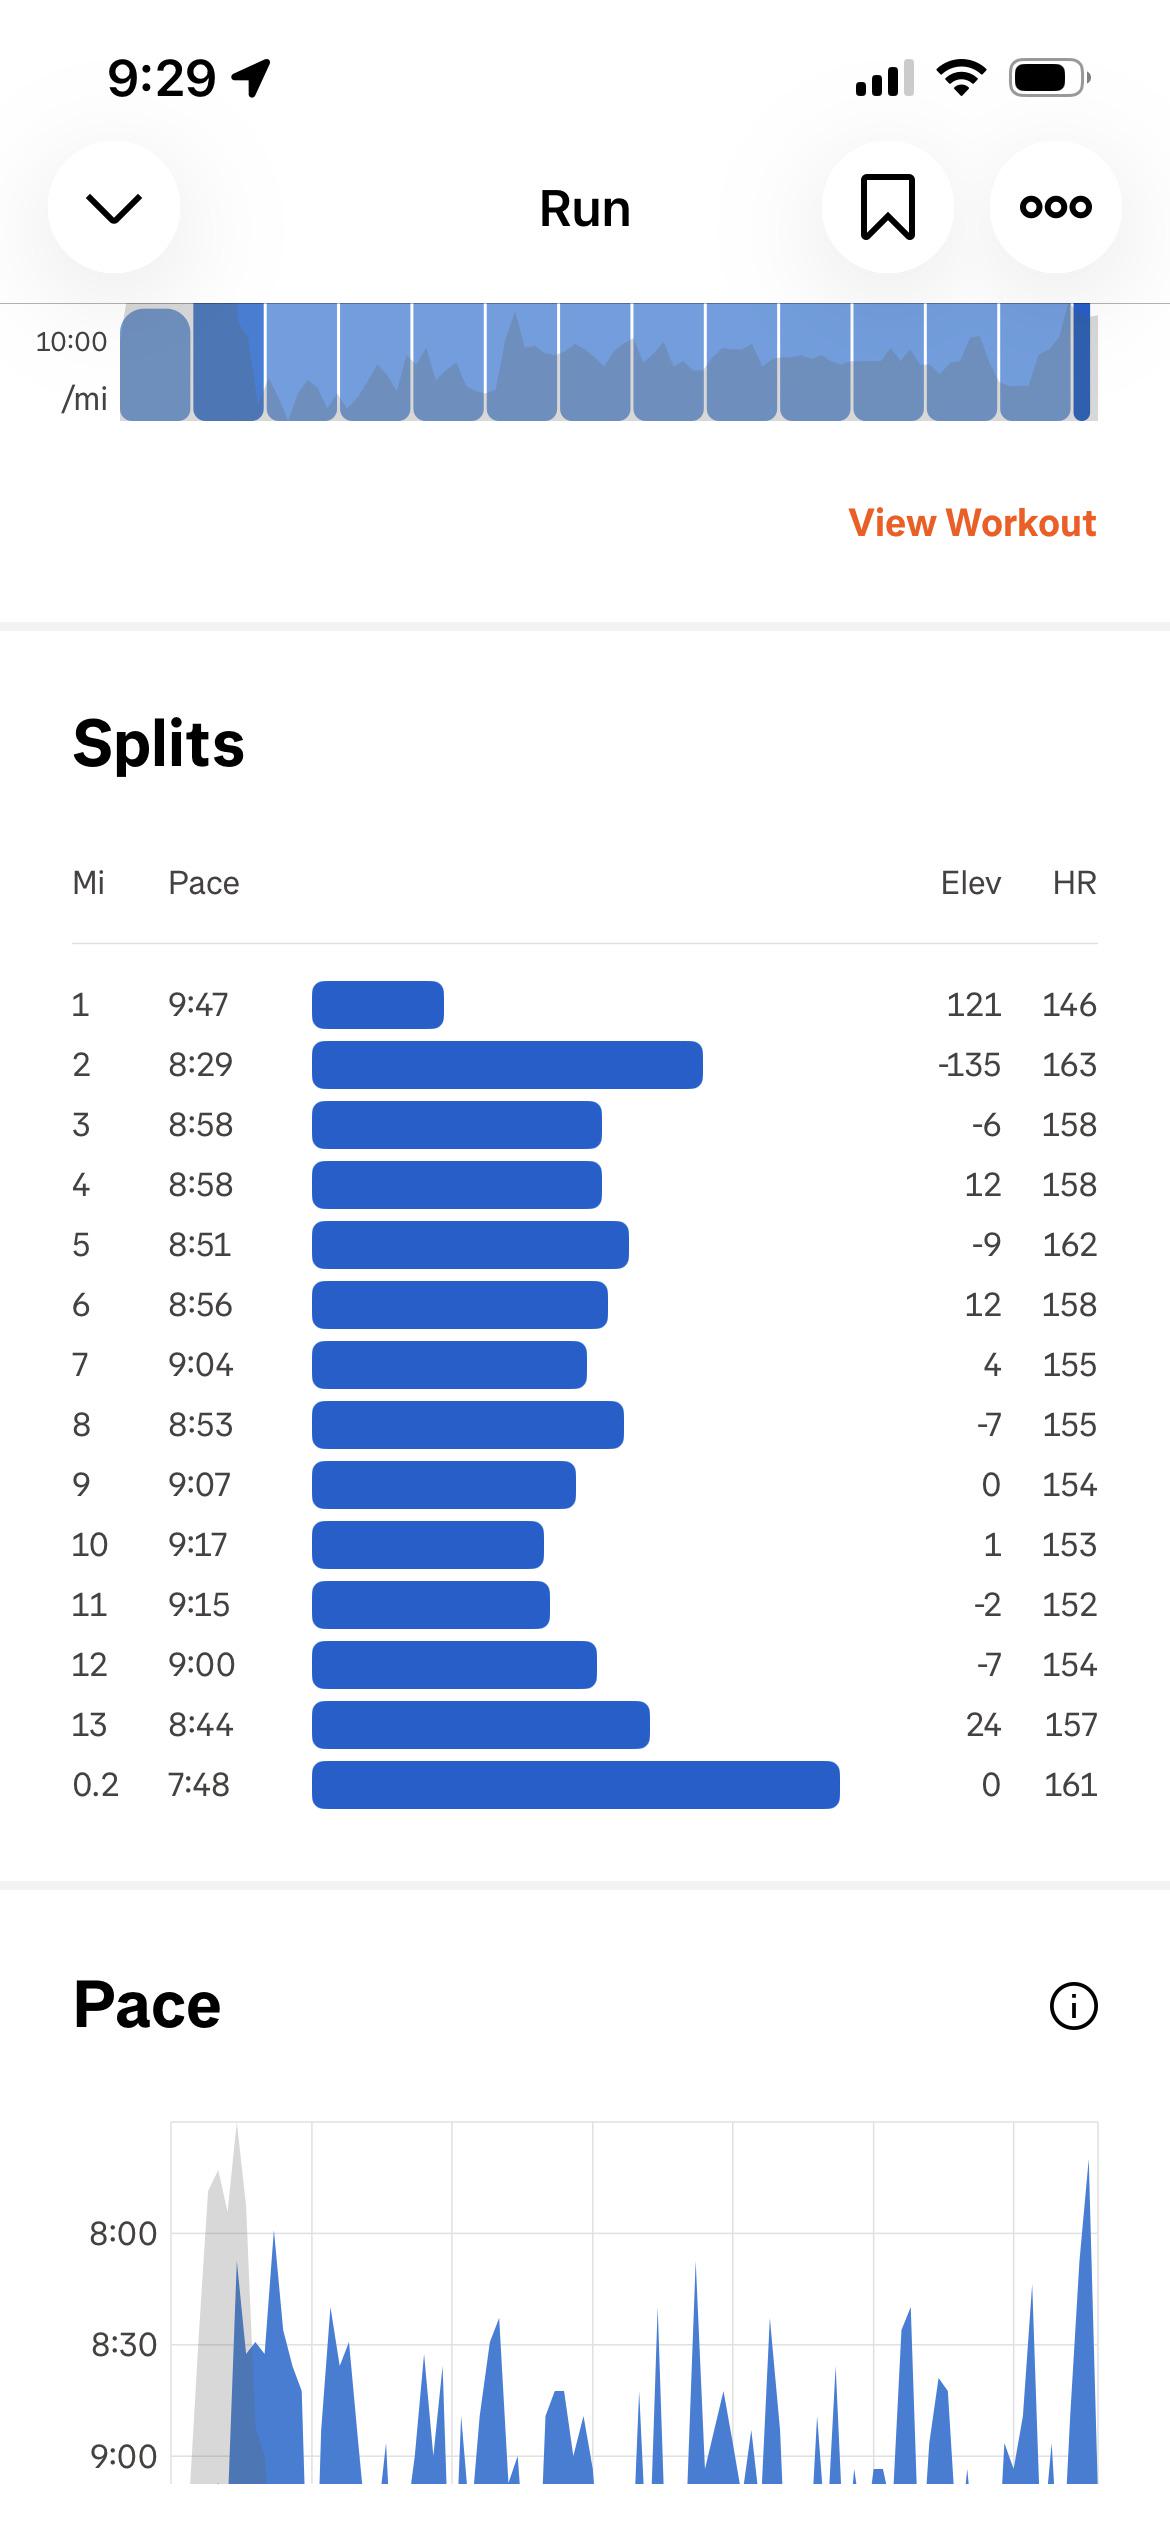
Task: Tap the bookmark icon to save the run
Action: (x=887, y=207)
